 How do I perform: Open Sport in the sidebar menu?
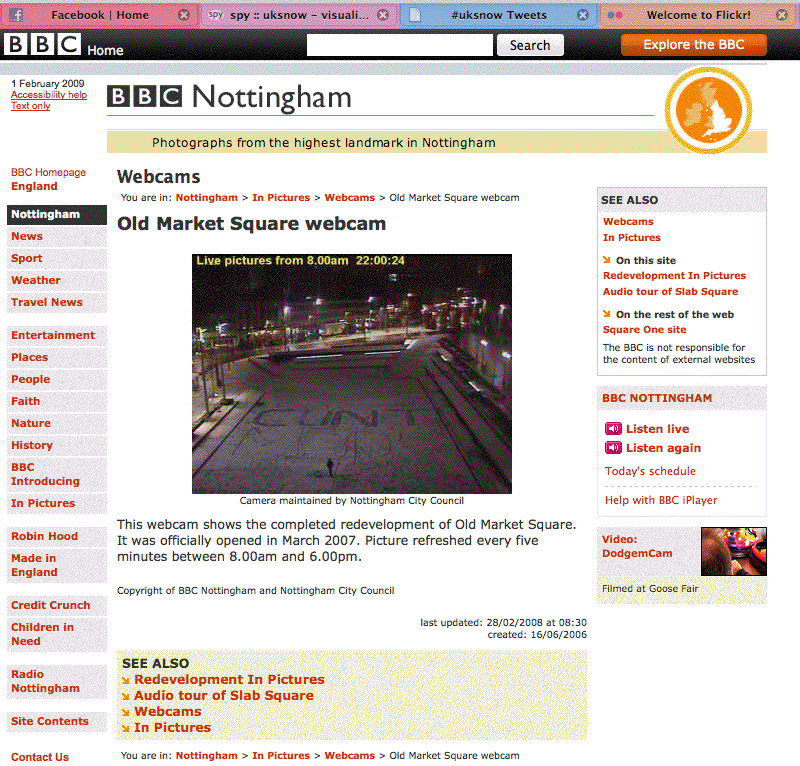(57, 258)
